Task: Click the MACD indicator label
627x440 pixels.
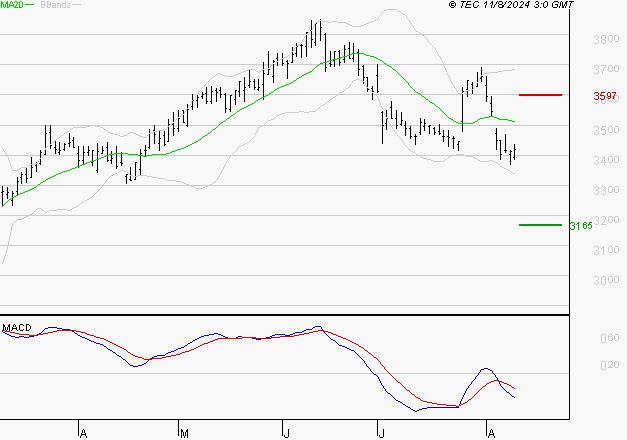Action: (17, 328)
